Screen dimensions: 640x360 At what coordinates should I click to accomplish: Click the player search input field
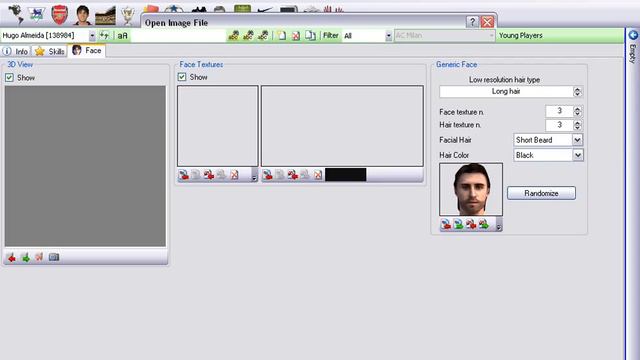179,36
